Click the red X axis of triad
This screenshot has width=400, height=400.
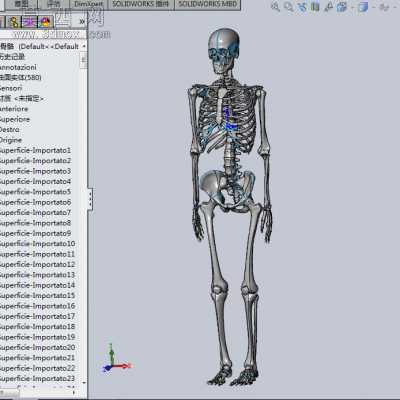coord(122,366)
